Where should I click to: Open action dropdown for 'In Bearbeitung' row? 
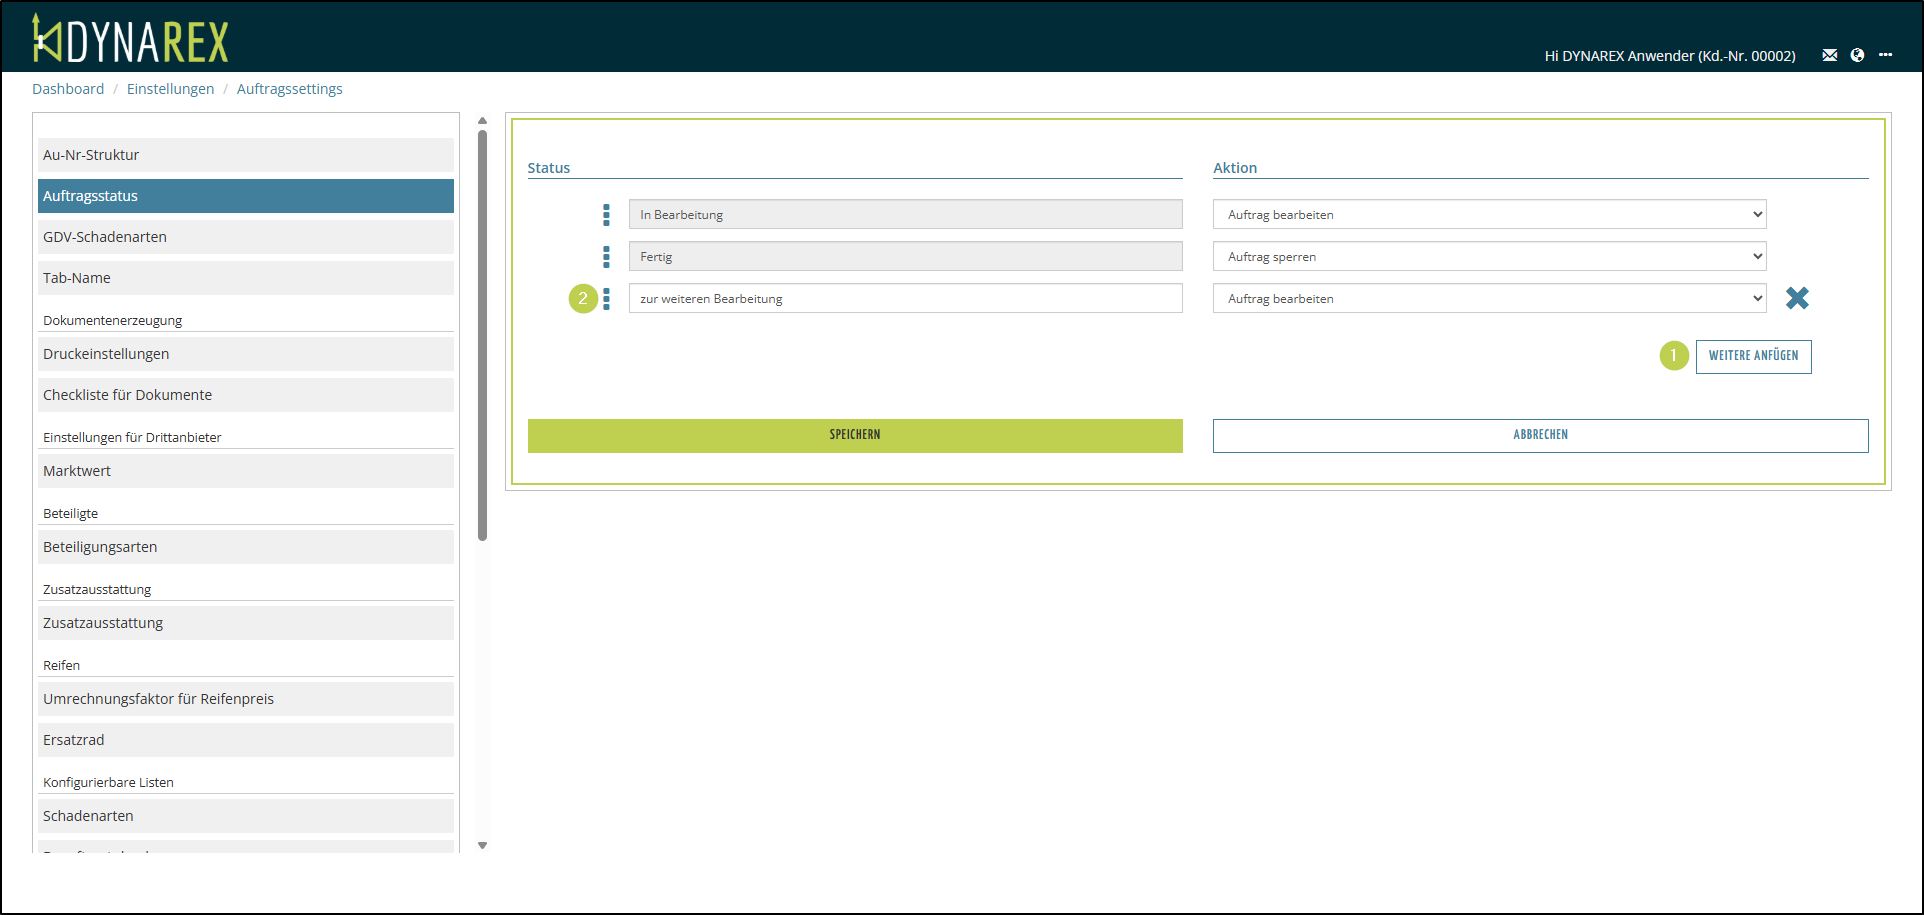click(x=1489, y=215)
